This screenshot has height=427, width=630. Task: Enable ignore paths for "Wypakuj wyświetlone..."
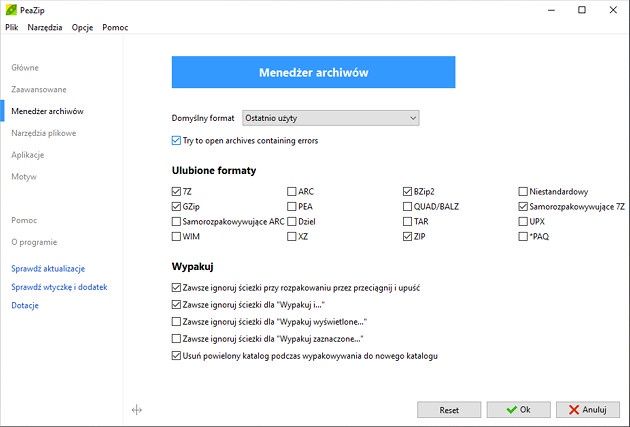click(176, 322)
